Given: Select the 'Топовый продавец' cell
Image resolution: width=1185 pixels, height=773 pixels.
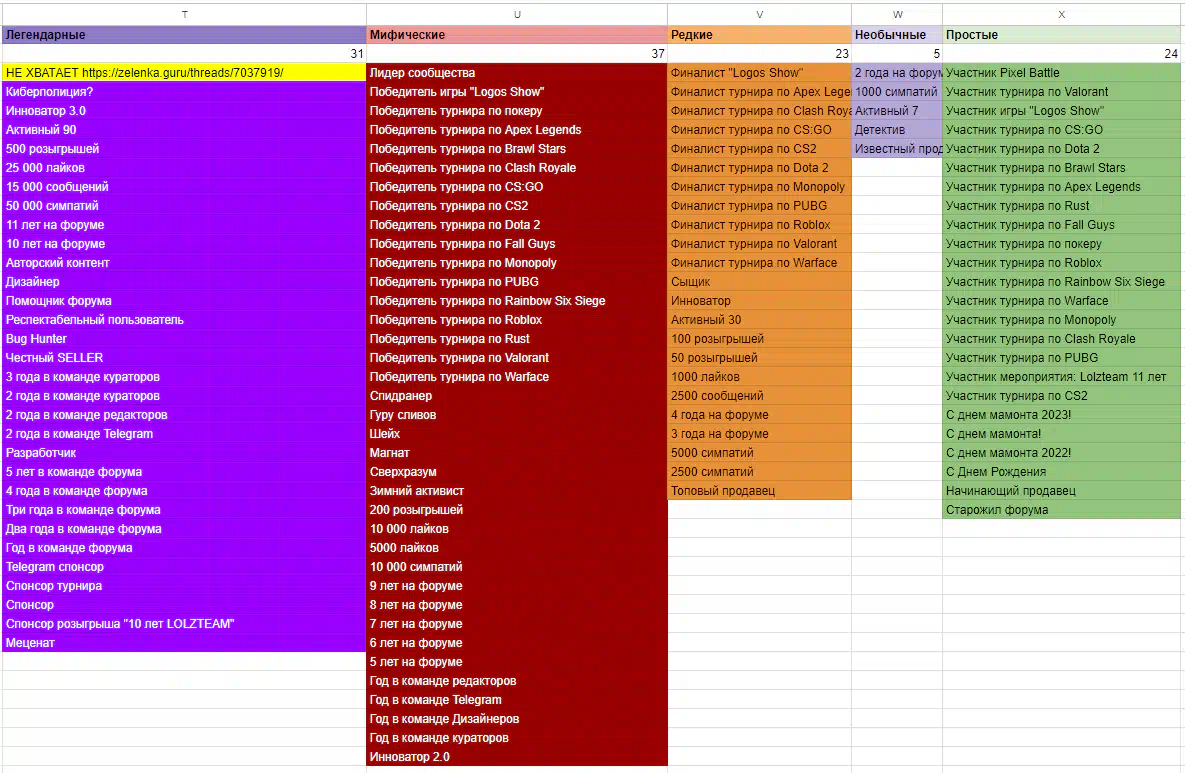Looking at the screenshot, I should (760, 490).
